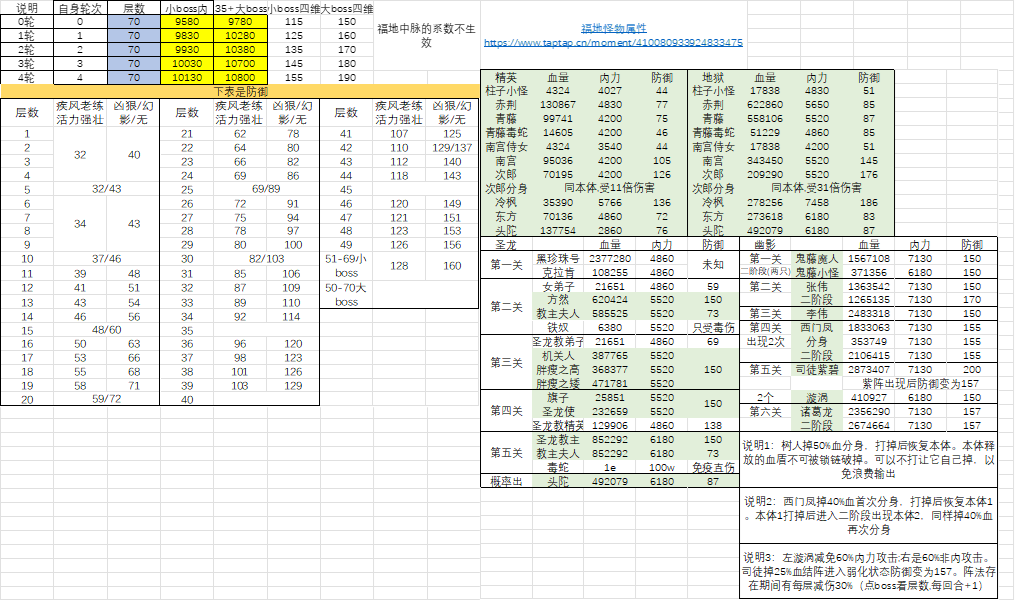Click the yellow cell showing 10380
Viewport: 1015px width, 601px height.
240,49
